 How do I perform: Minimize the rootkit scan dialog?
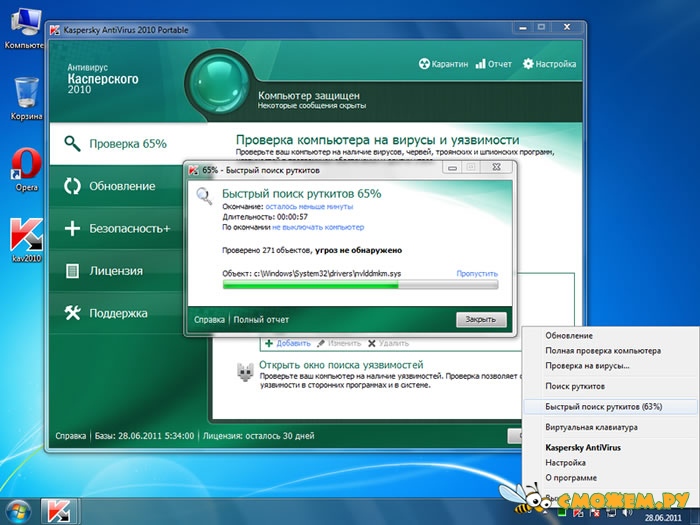(x=452, y=168)
